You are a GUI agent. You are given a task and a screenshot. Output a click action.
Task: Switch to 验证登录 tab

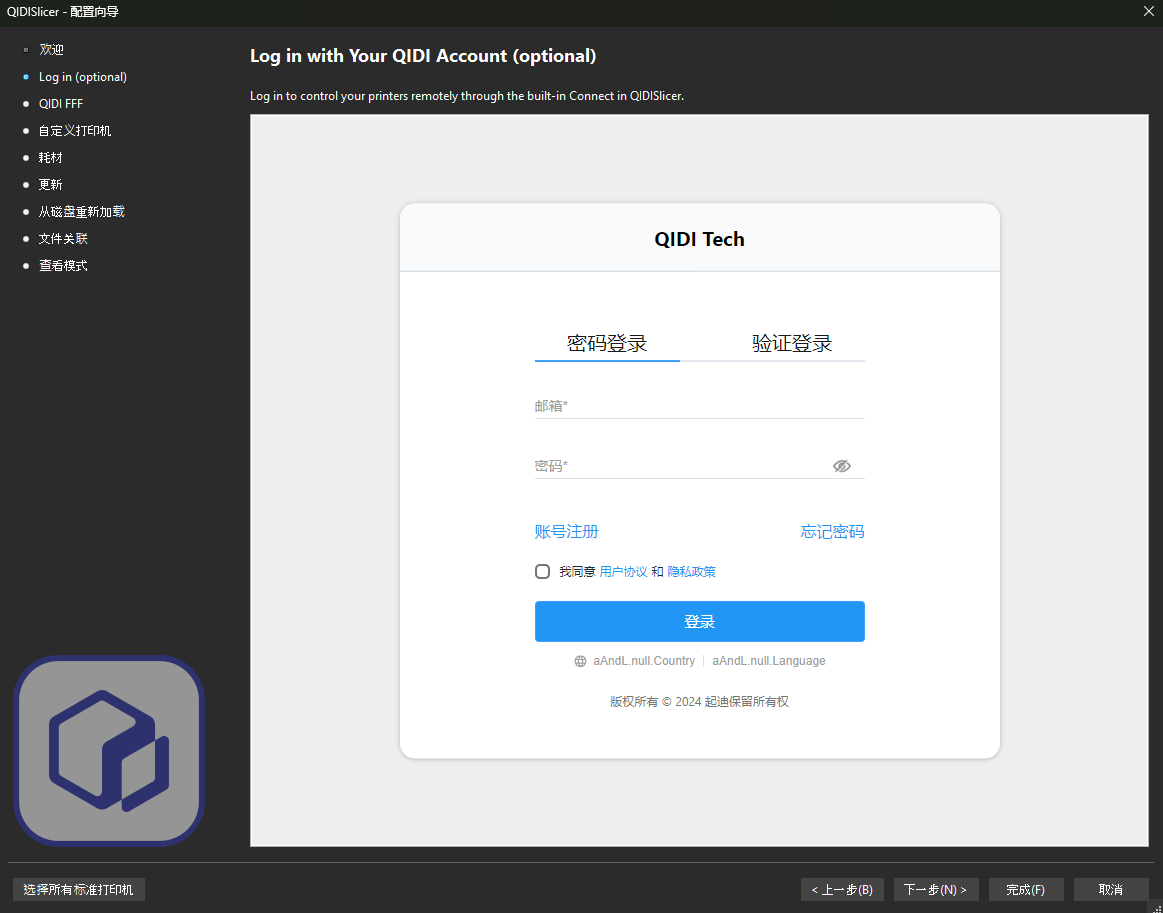point(792,344)
